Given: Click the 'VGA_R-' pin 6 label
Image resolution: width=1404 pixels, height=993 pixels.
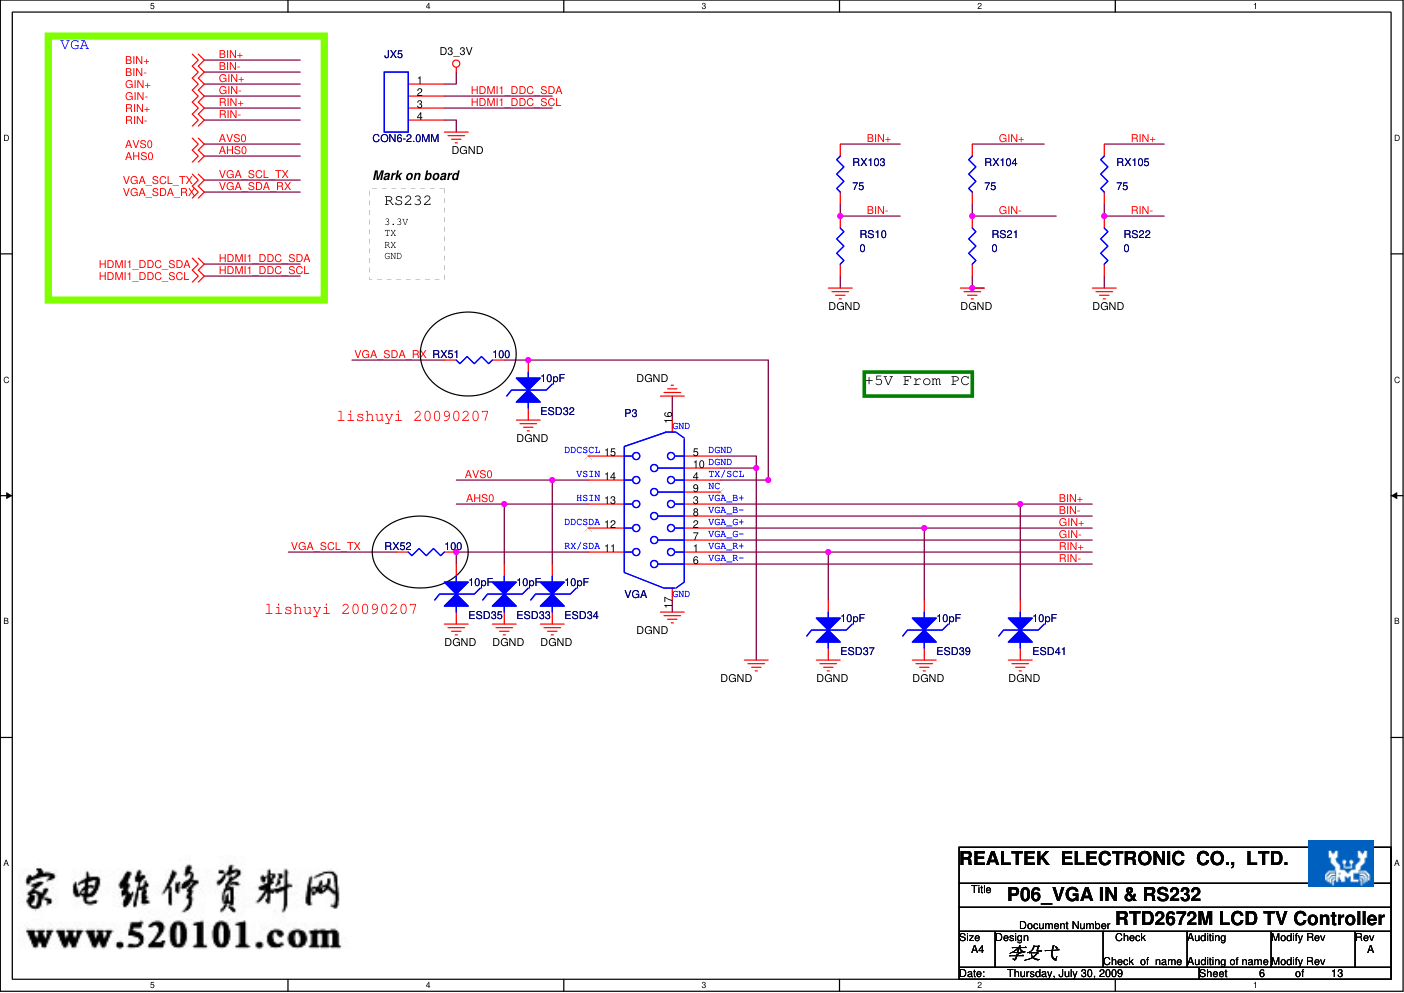Looking at the screenshot, I should point(726,559).
